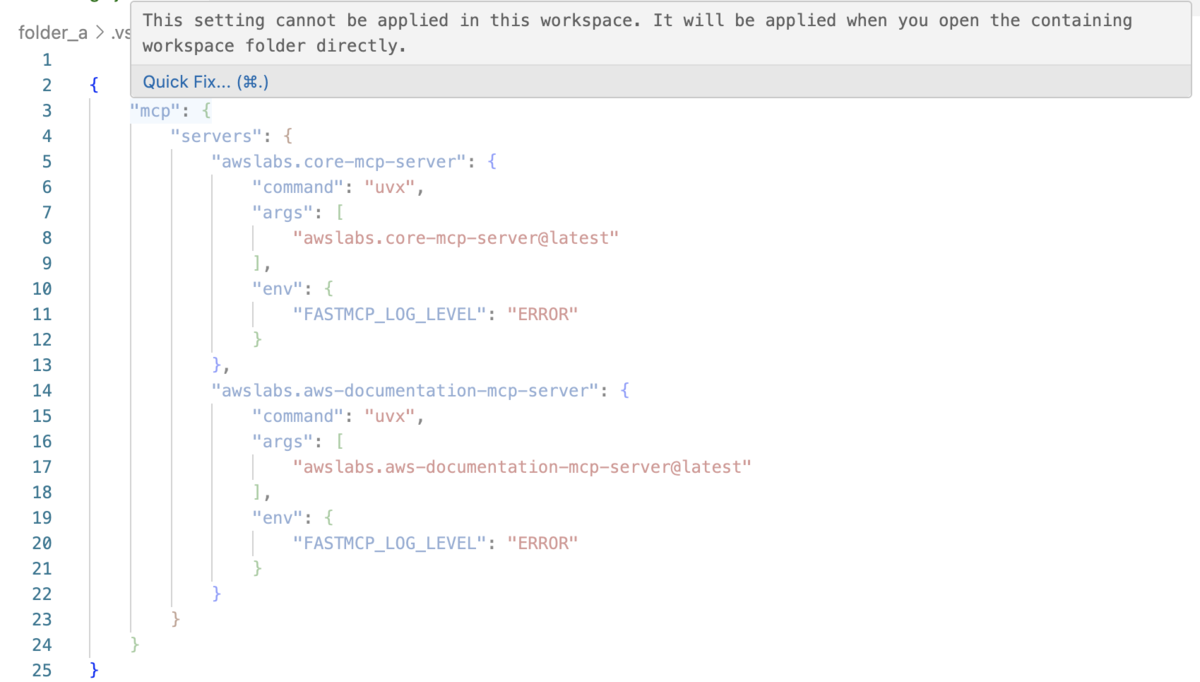The width and height of the screenshot is (1200, 682).
Task: Click the "servers" key on line 4
Action: (x=216, y=136)
